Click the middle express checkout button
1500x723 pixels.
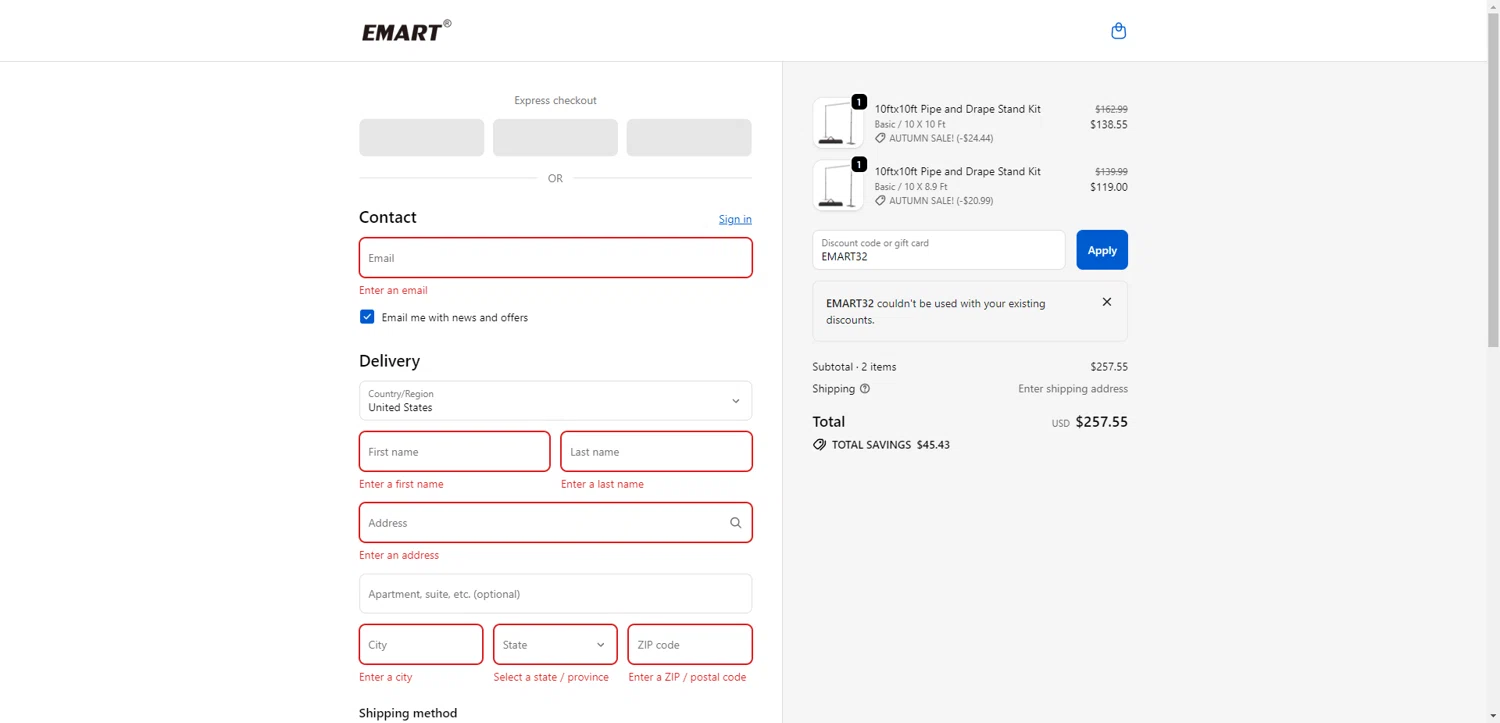coord(555,138)
